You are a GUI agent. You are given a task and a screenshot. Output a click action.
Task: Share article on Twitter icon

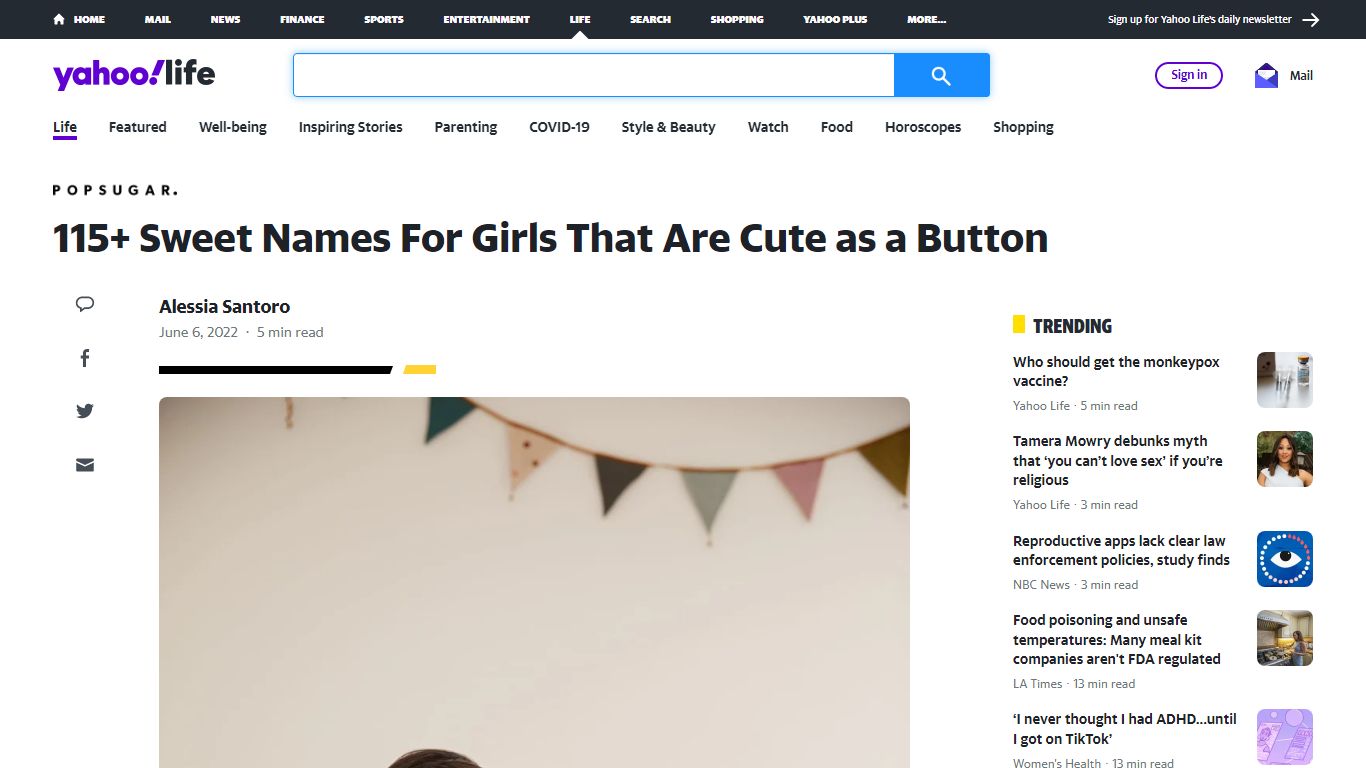[85, 411]
